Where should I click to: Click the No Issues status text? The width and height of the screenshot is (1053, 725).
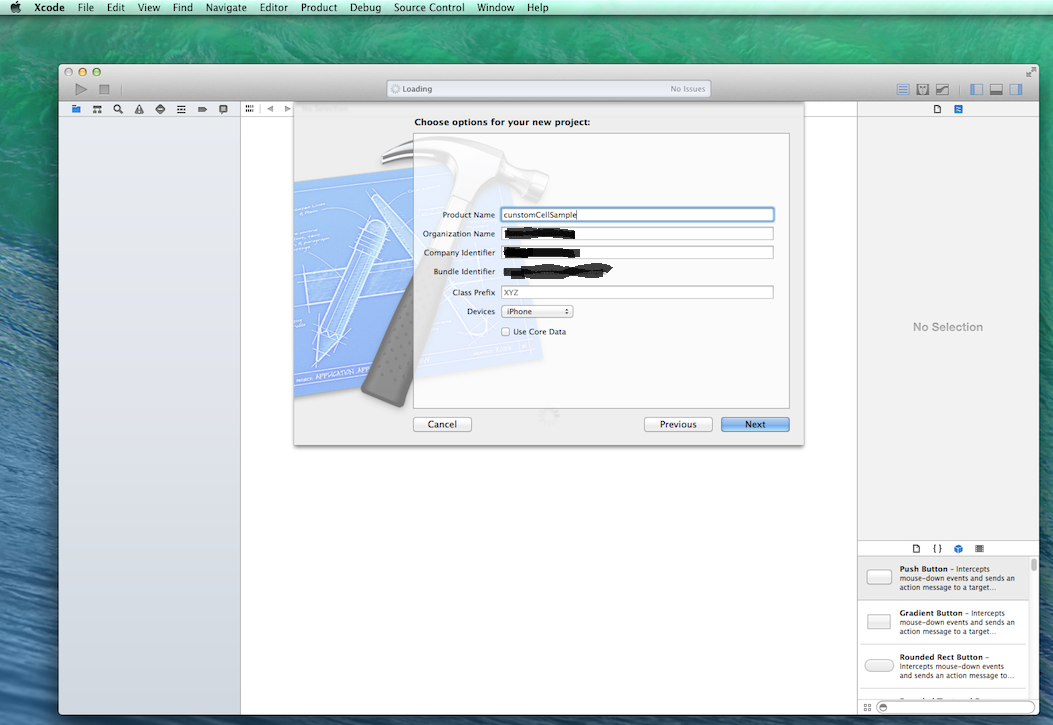[x=688, y=89]
